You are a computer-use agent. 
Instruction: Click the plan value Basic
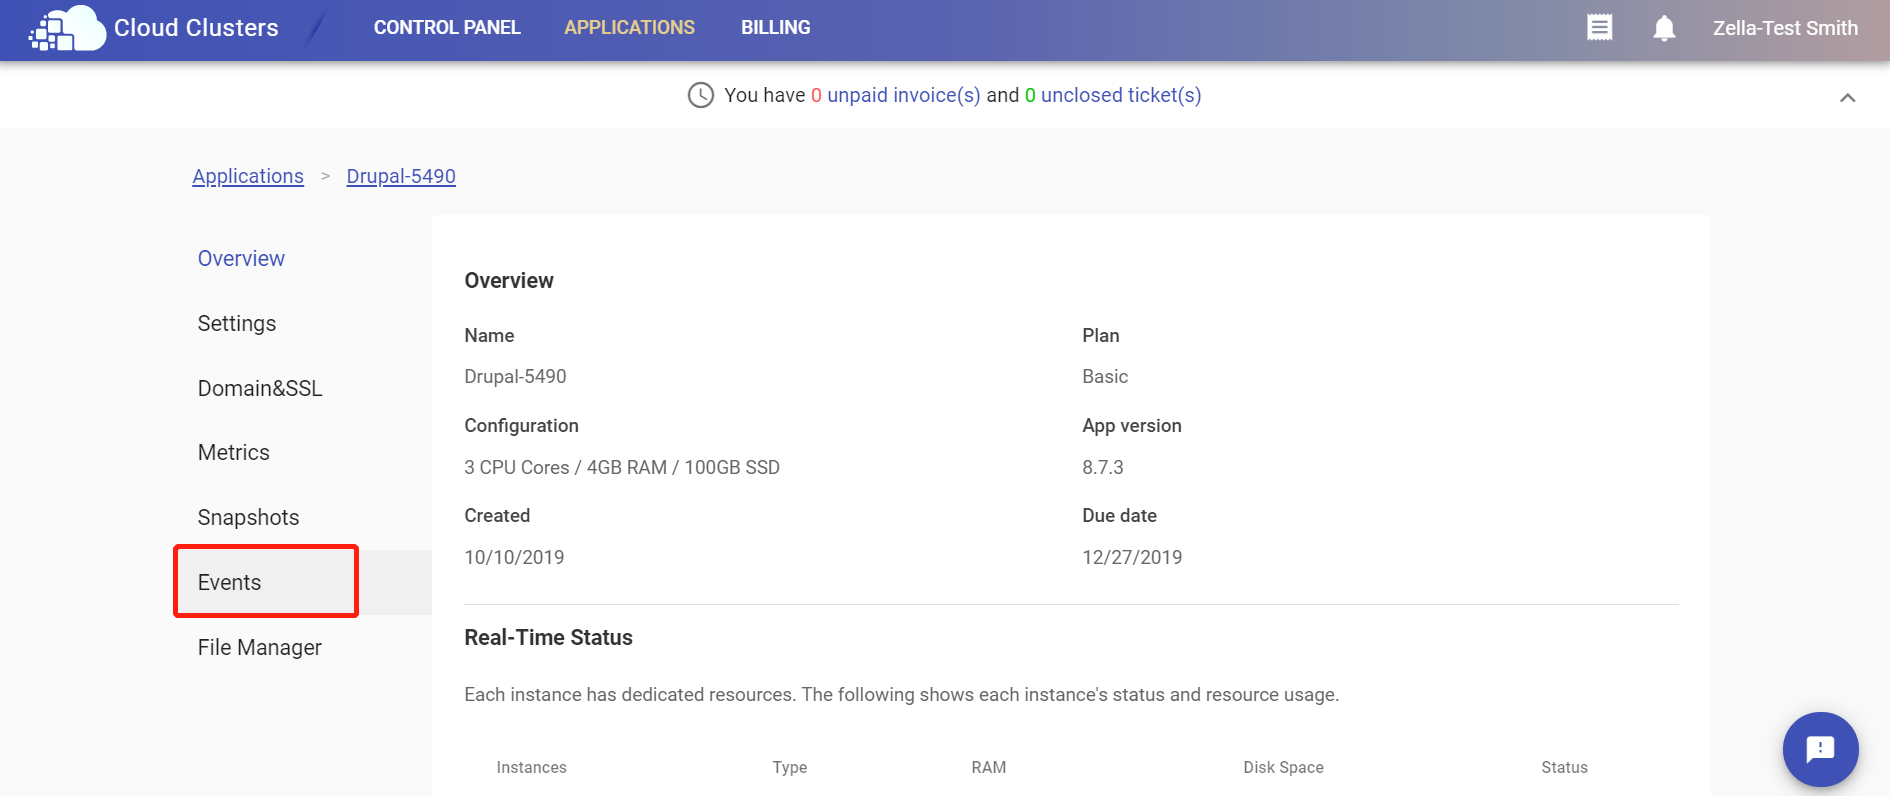click(x=1105, y=376)
